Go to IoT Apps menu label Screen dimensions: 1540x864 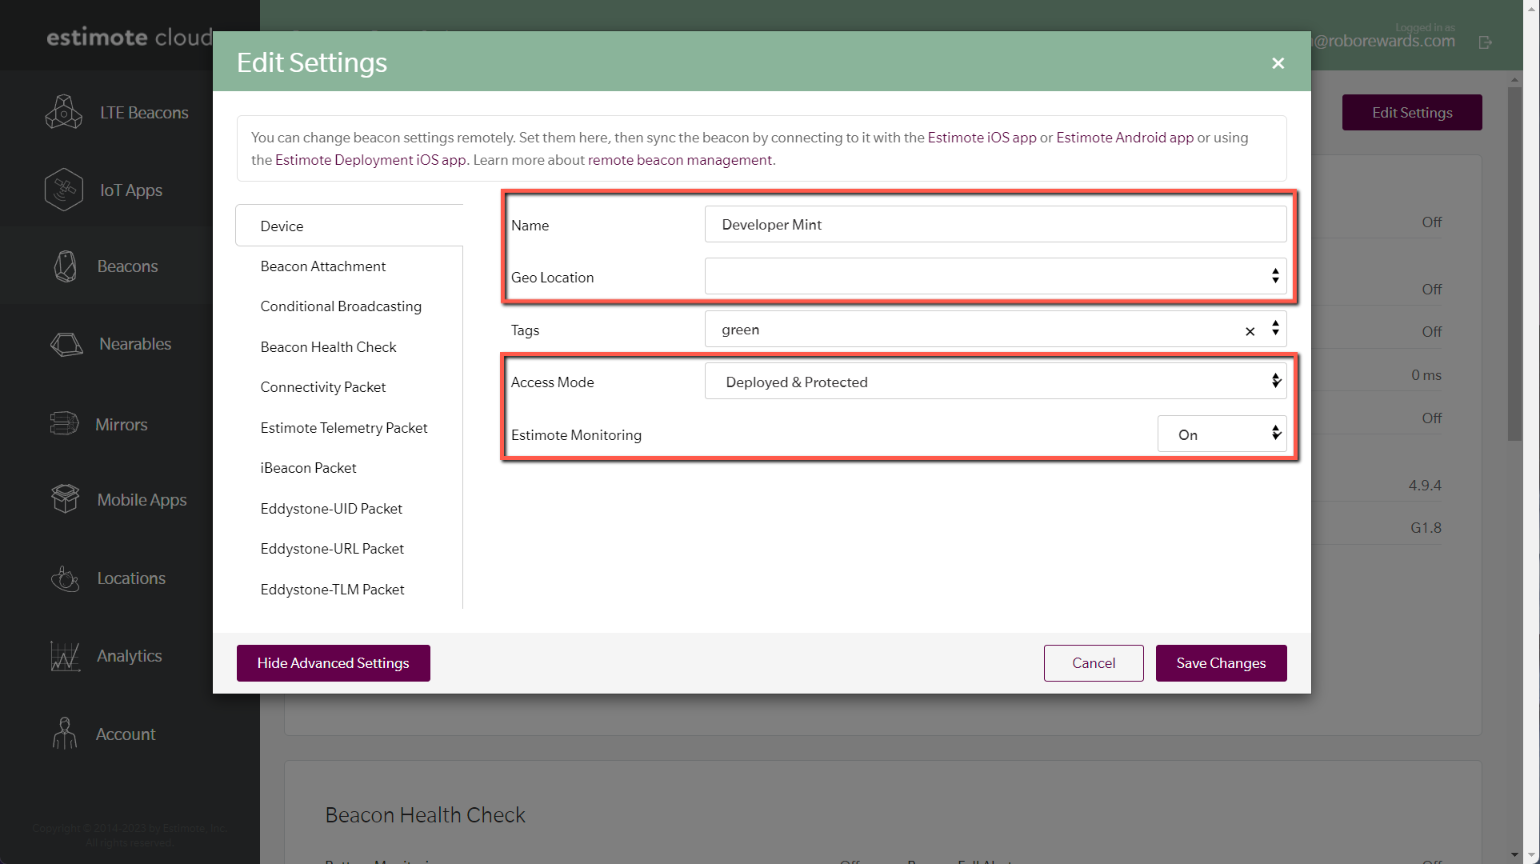[131, 190]
